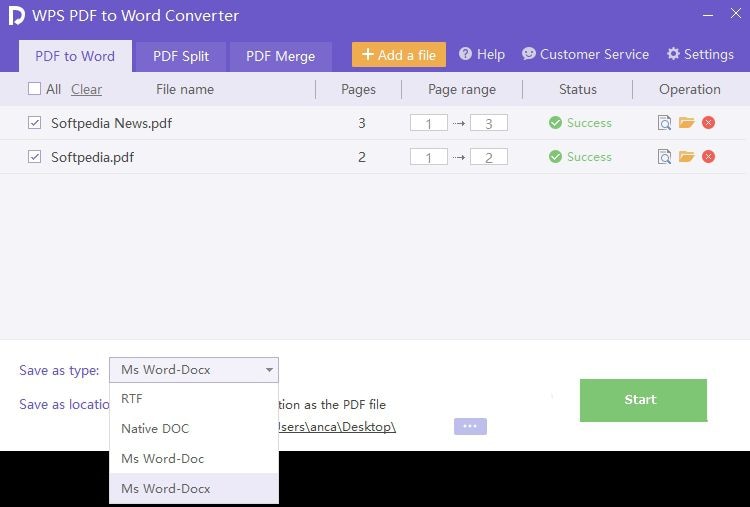The height and width of the screenshot is (507, 750).
Task: Collapse the Save as type dropdown
Action: (269, 370)
